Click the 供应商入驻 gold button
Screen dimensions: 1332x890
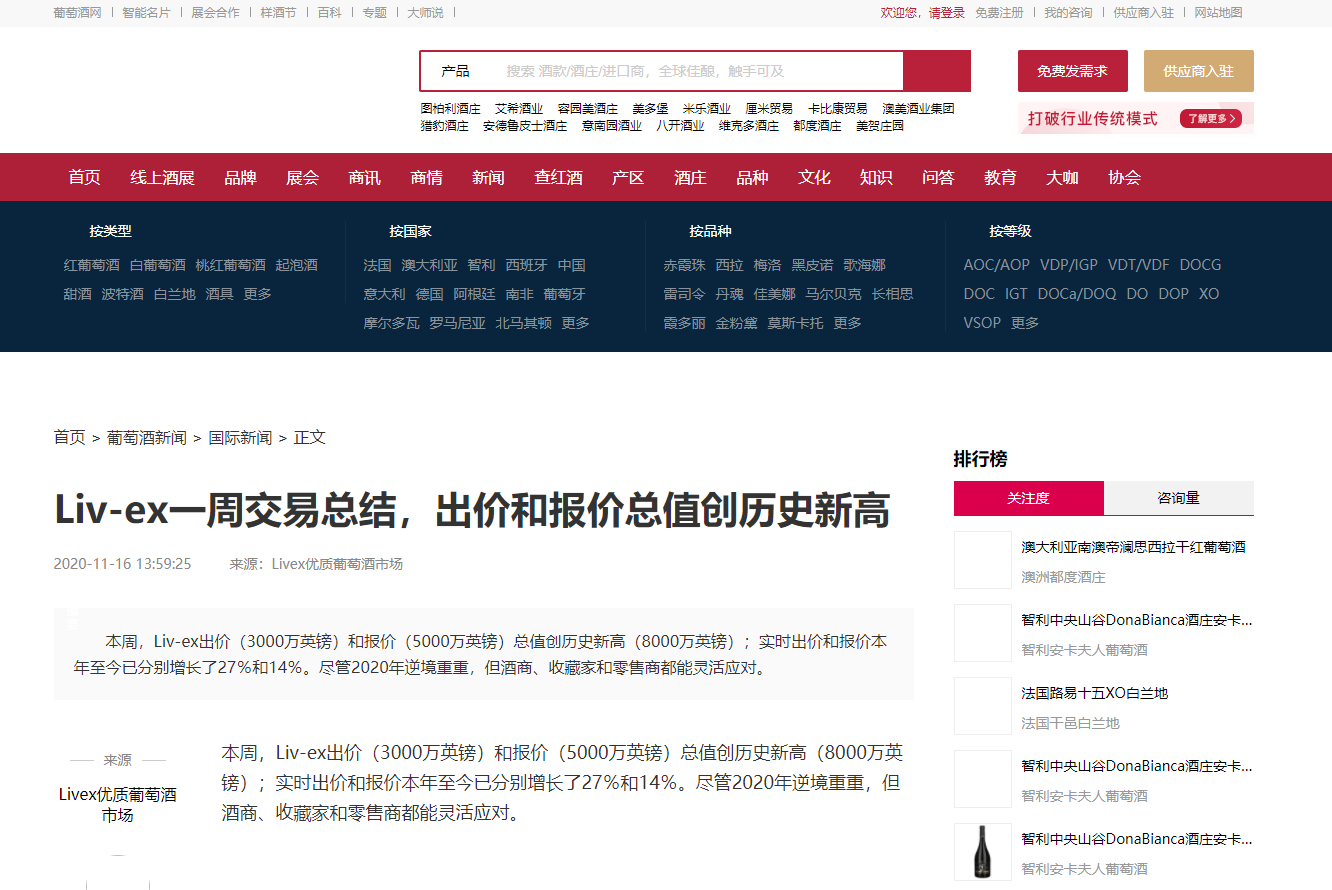pyautogui.click(x=1198, y=71)
